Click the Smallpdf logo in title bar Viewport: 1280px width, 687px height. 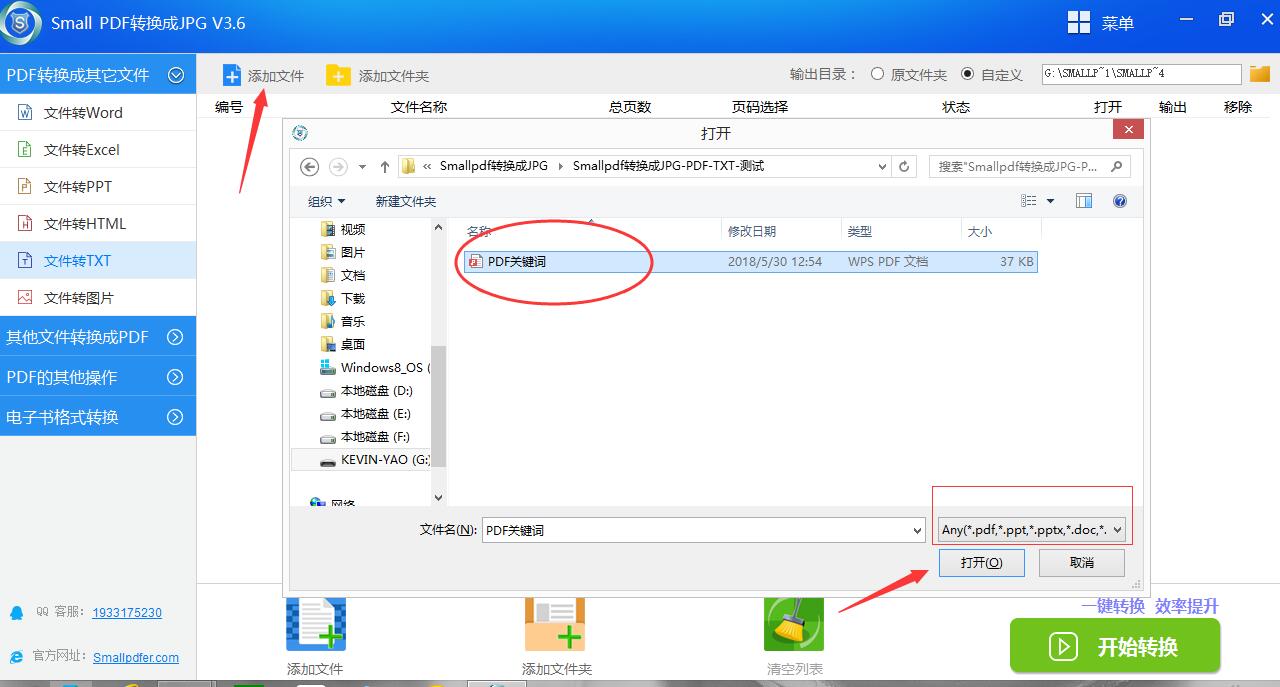pyautogui.click(x=19, y=23)
